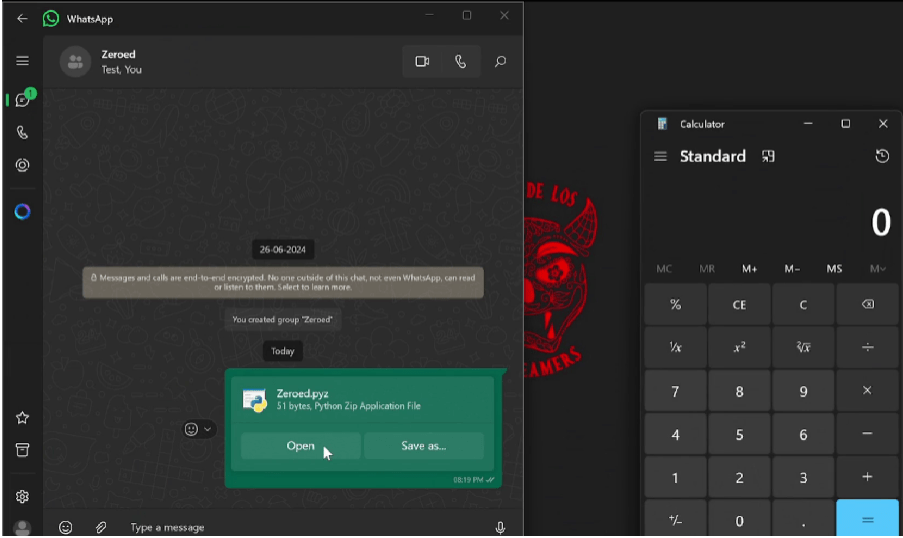Click the 26-06-2024 date label

coord(282,249)
